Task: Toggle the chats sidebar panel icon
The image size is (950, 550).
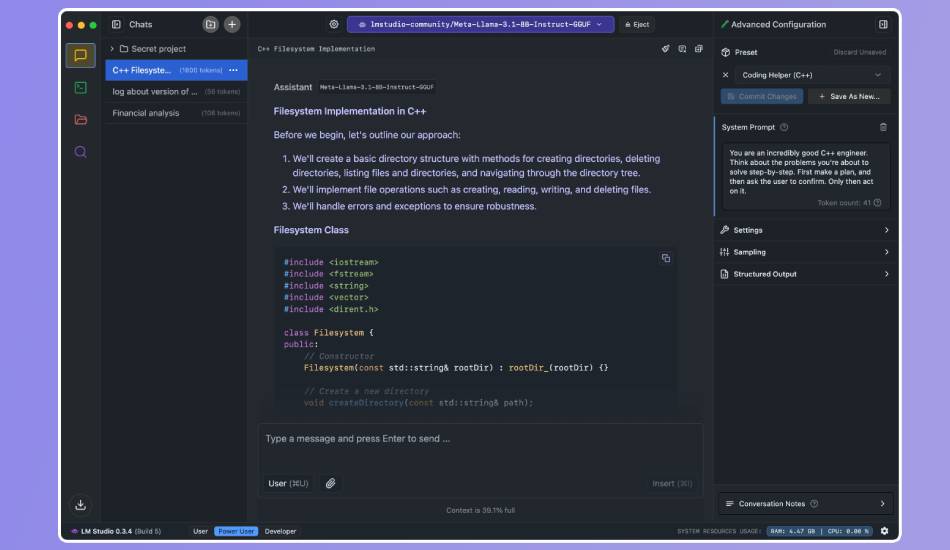Action: pyautogui.click(x=116, y=24)
